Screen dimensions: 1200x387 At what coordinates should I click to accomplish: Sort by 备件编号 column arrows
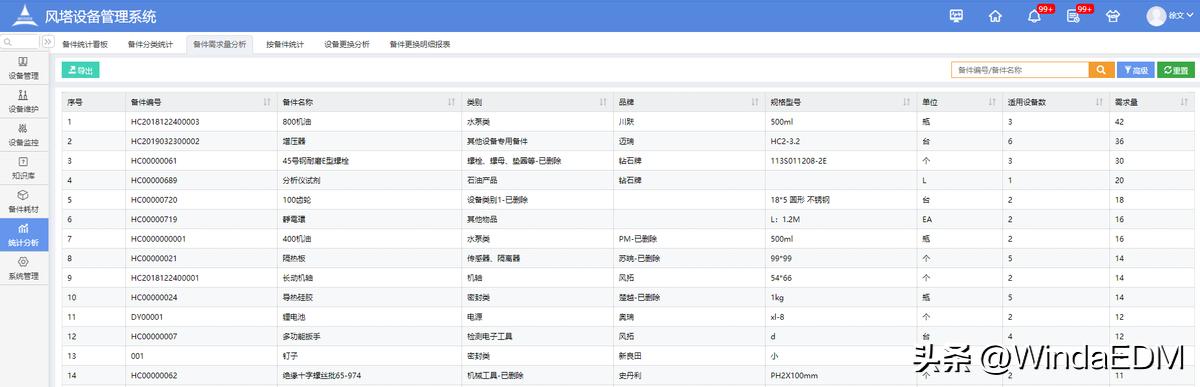pyautogui.click(x=267, y=102)
